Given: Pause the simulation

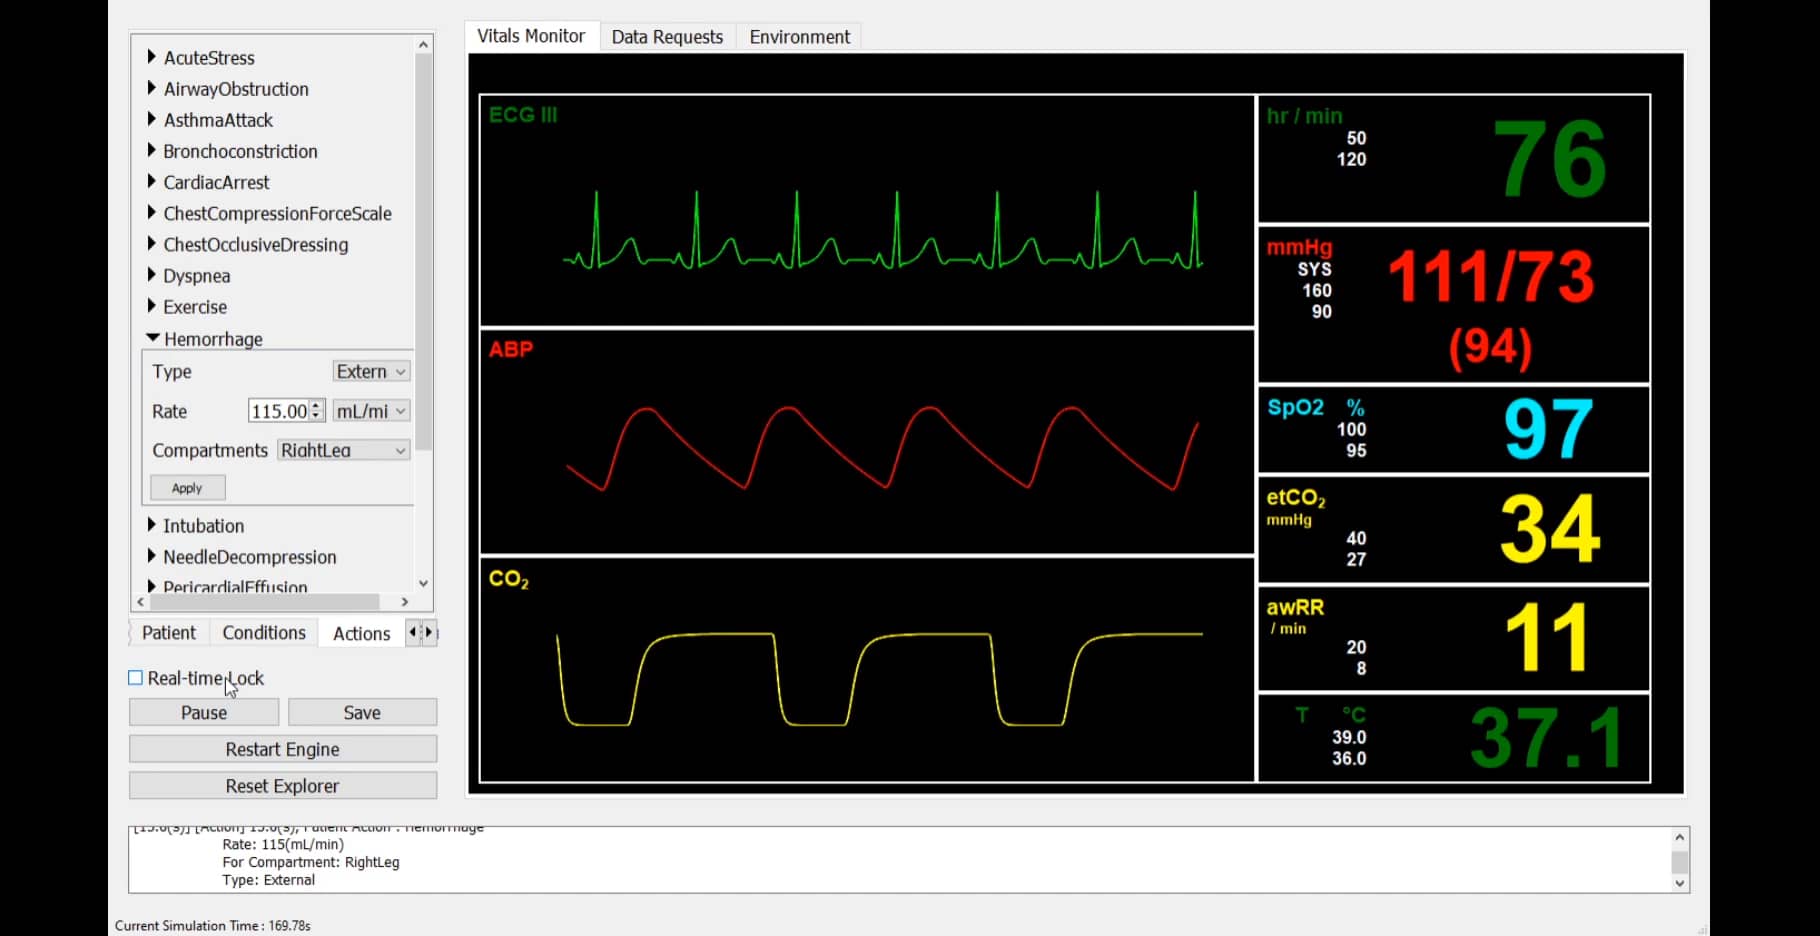Looking at the screenshot, I should [203, 712].
